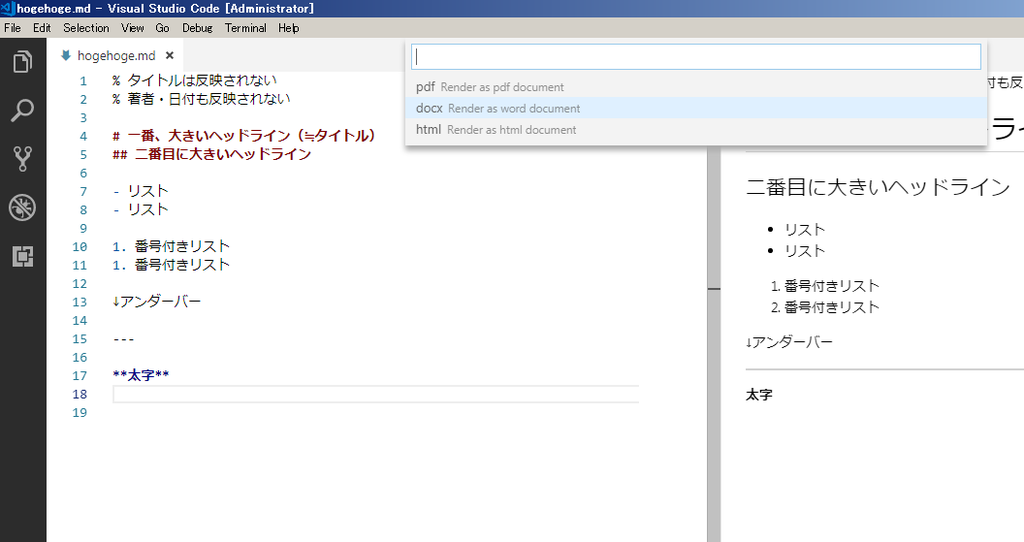
Task: Click the markdown file icon on hogehoge.md tab
Action: [65, 56]
